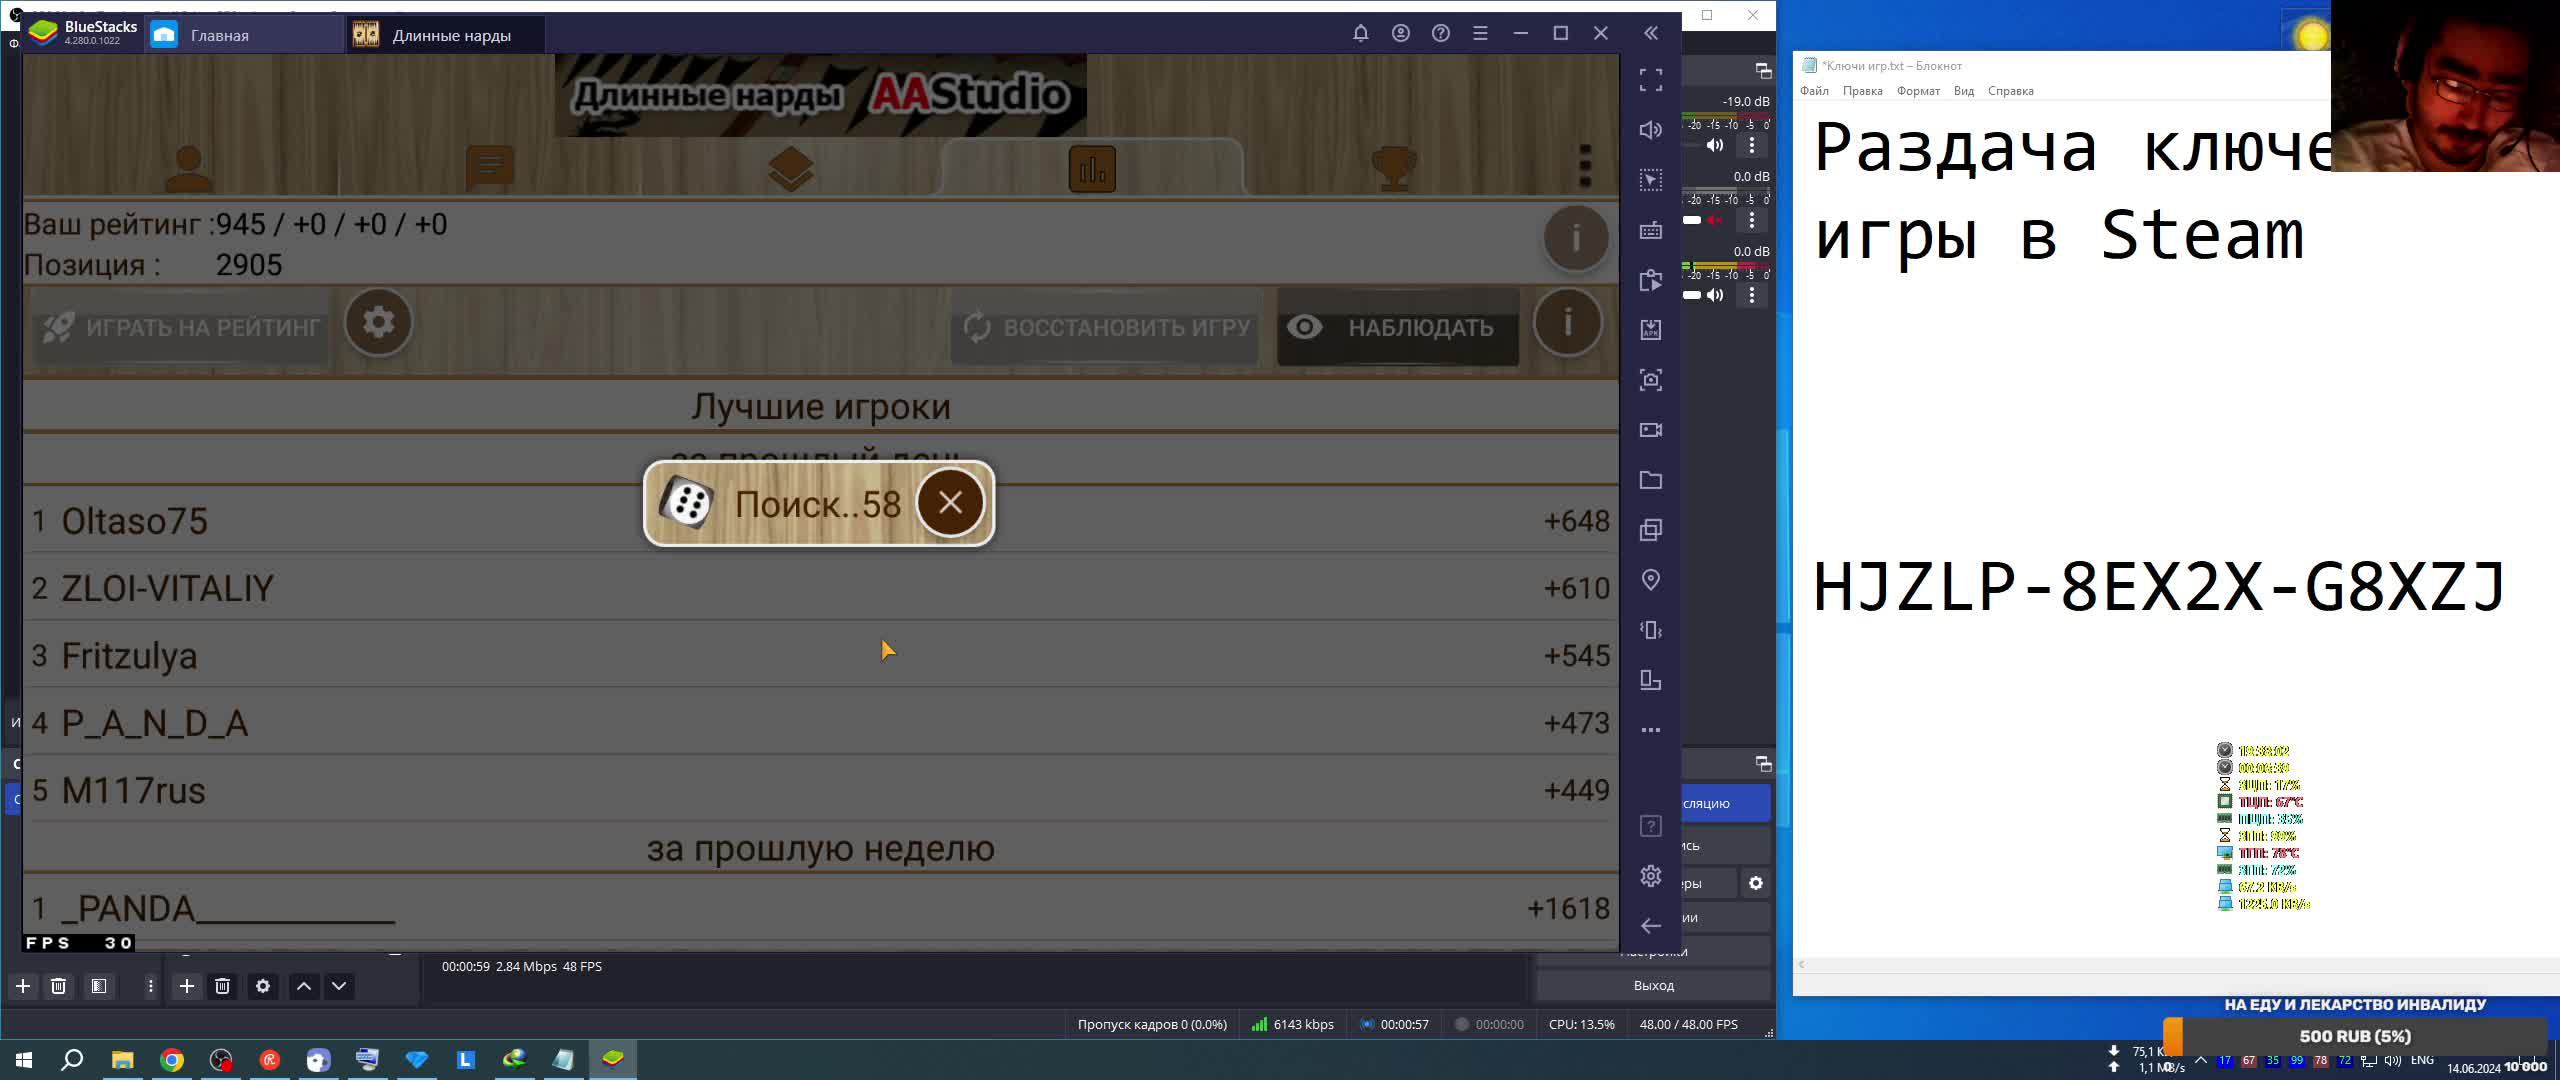Open BlueStacks media folder icon
The height and width of the screenshot is (1080, 2560).
[1651, 480]
